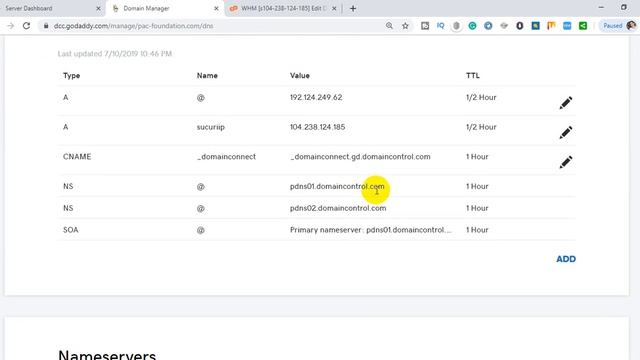Reload the current page
Image resolution: width=640 pixels, height=360 pixels.
(x=27, y=26)
